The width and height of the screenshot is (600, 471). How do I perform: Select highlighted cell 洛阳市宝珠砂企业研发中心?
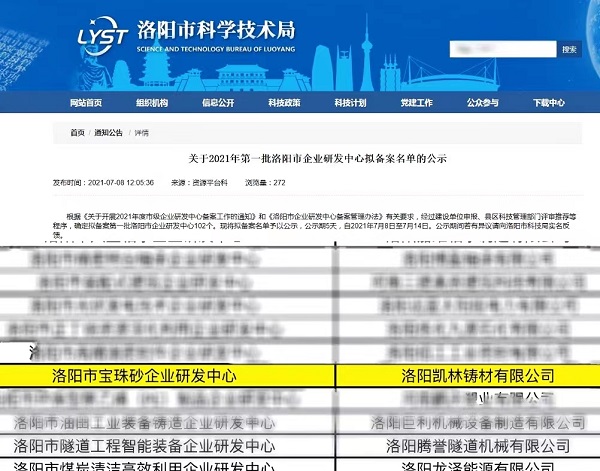(x=167, y=376)
